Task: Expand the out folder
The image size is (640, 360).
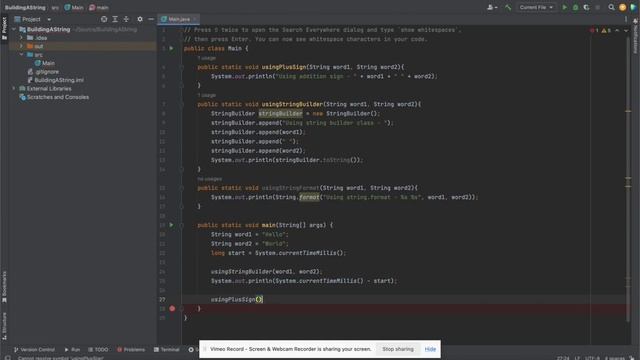Action: tap(22, 46)
